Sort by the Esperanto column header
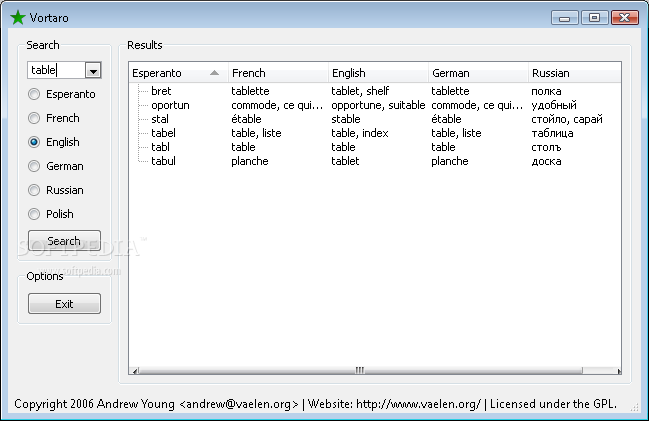Image resolution: width=649 pixels, height=421 pixels. click(x=178, y=73)
